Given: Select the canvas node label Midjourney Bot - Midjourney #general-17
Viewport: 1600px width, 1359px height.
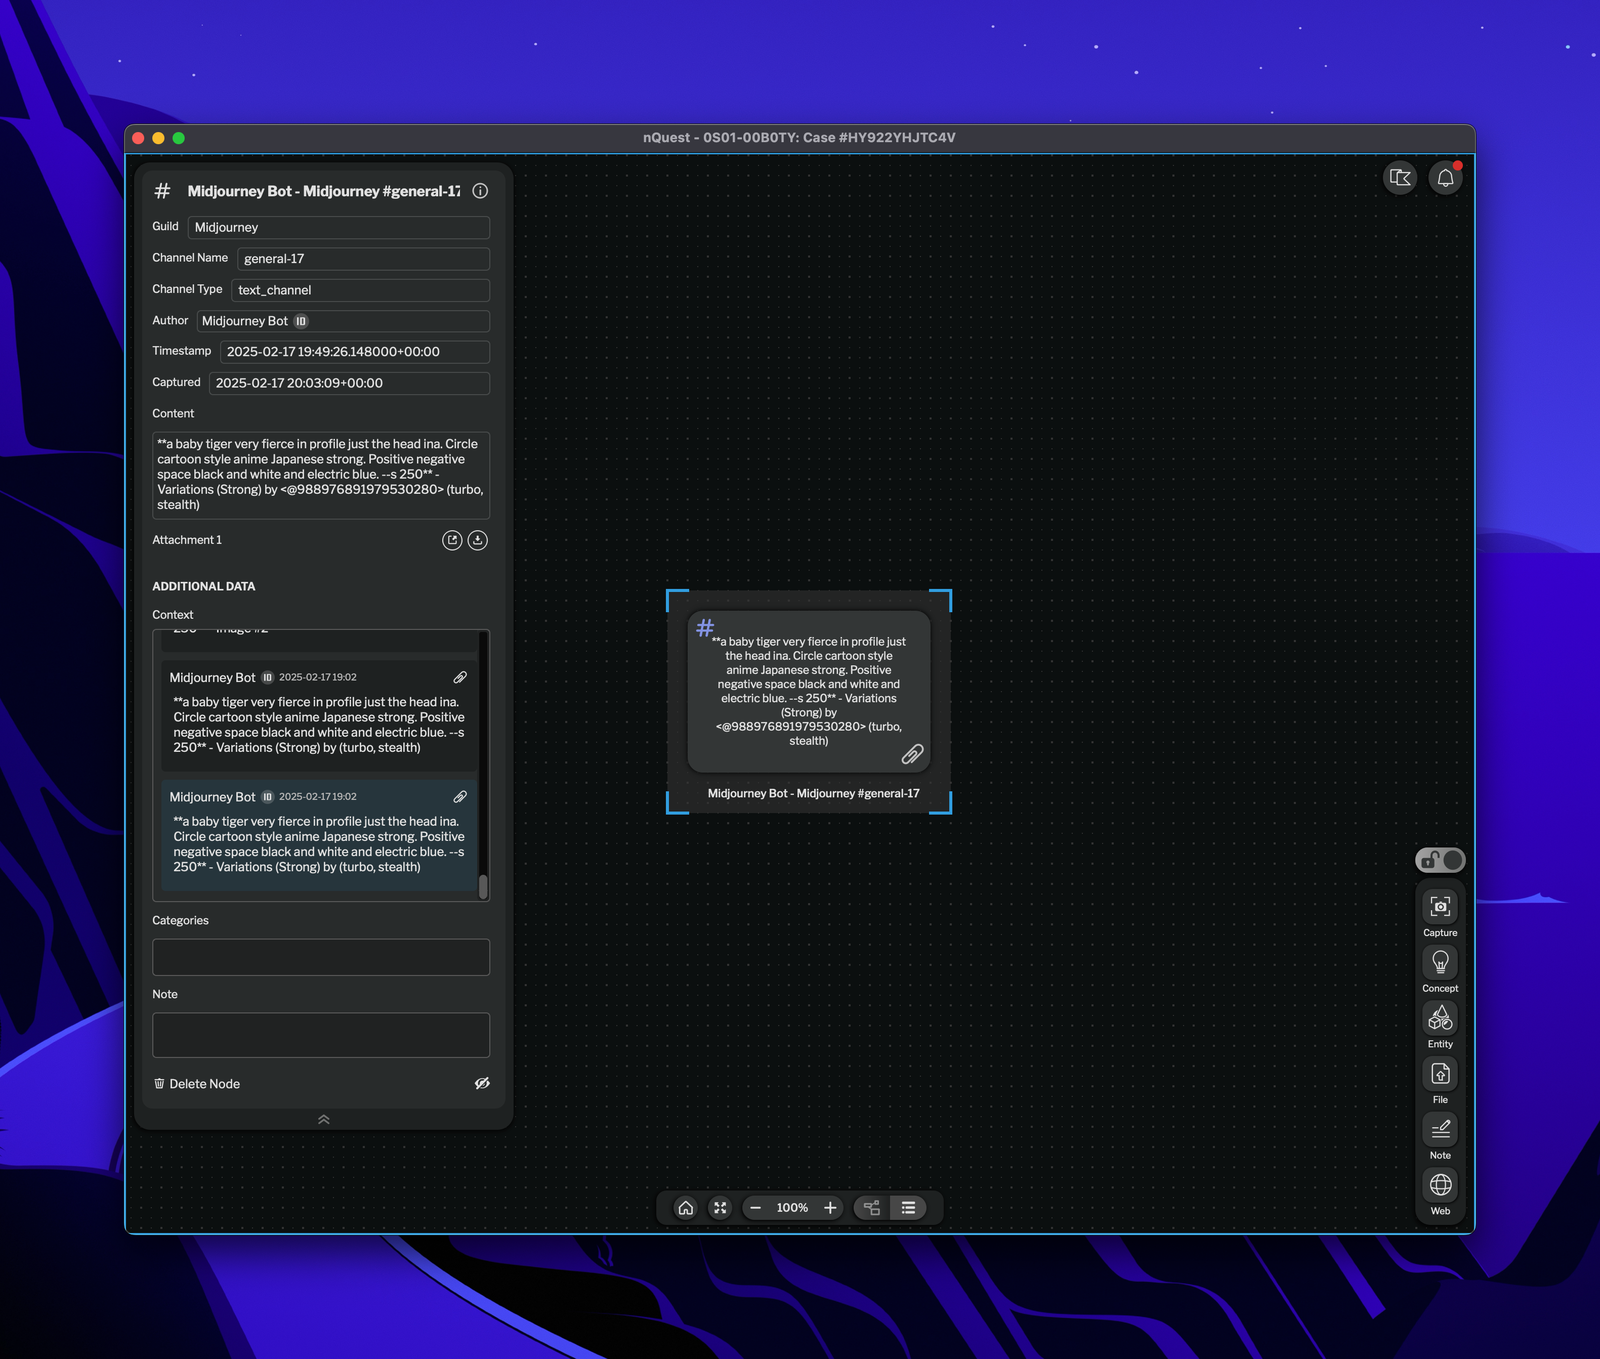Looking at the screenshot, I should (x=813, y=794).
